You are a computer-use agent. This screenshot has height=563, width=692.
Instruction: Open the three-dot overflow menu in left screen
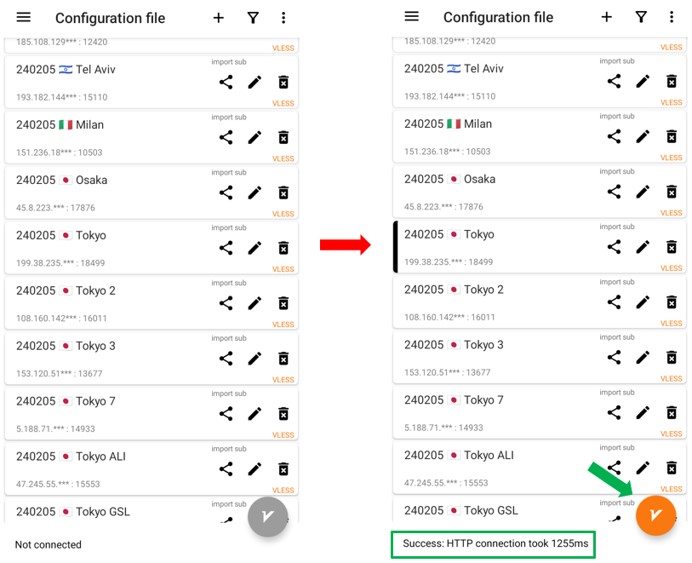(x=283, y=18)
